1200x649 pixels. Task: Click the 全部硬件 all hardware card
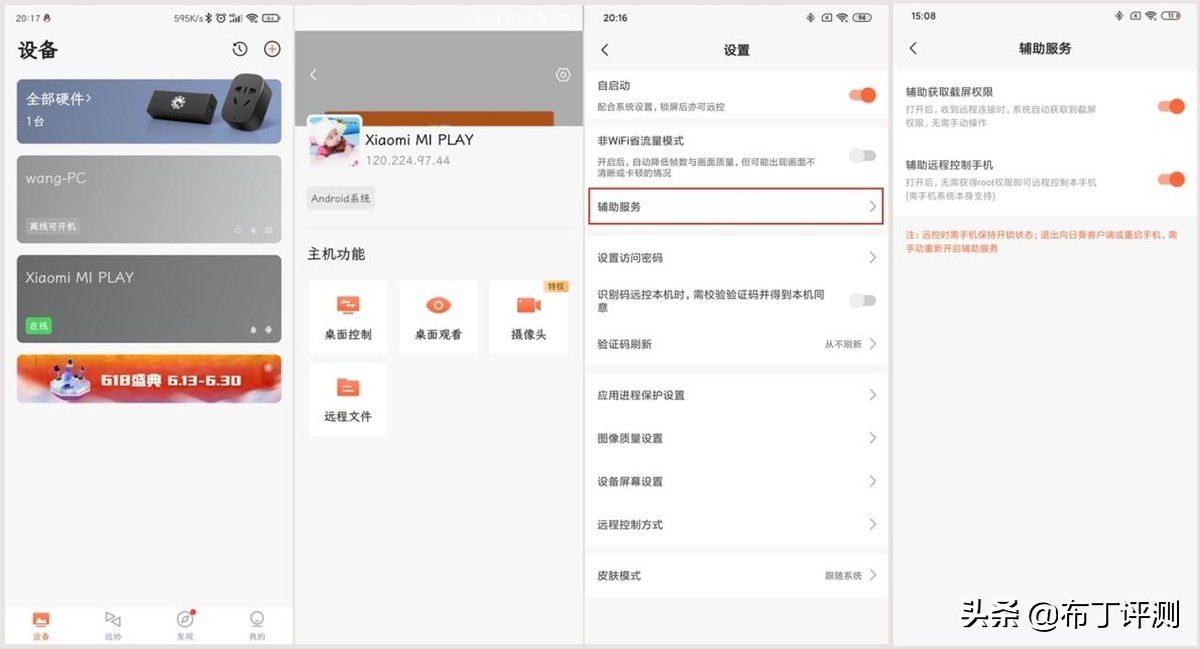[x=148, y=110]
